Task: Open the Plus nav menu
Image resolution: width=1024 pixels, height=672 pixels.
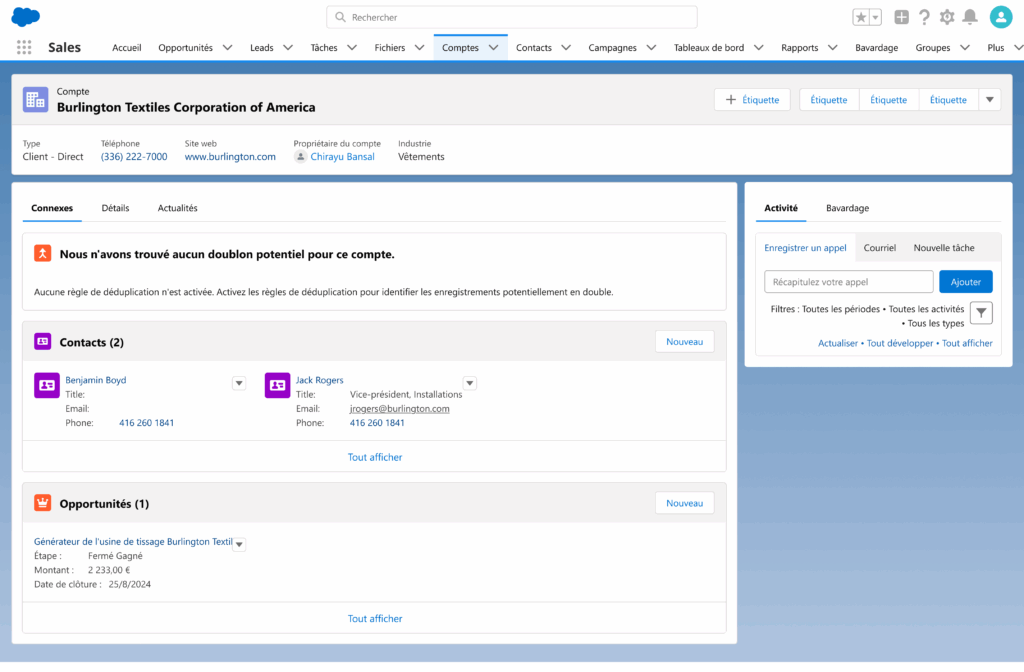Action: pyautogui.click(x=996, y=48)
